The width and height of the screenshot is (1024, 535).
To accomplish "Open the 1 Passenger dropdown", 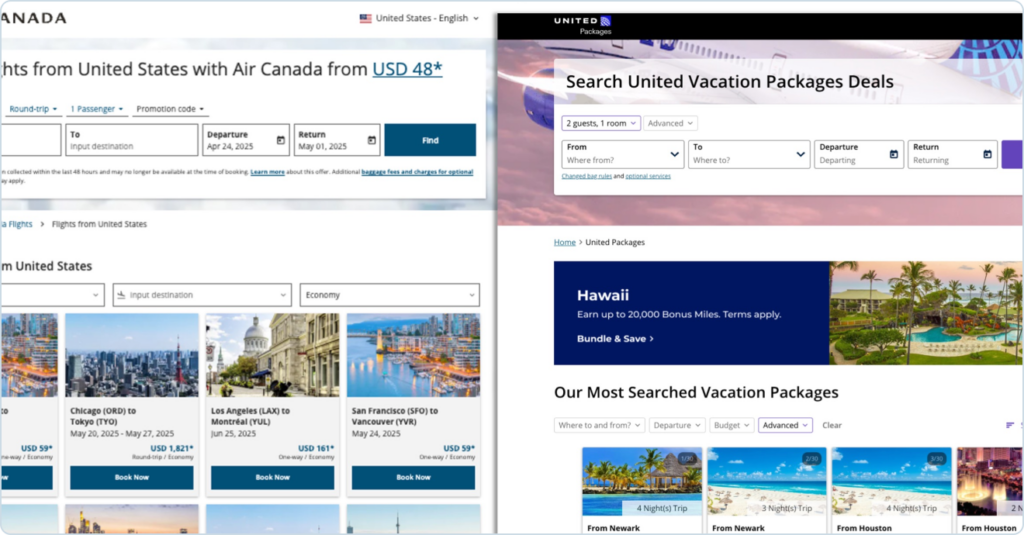I will coord(97,109).
